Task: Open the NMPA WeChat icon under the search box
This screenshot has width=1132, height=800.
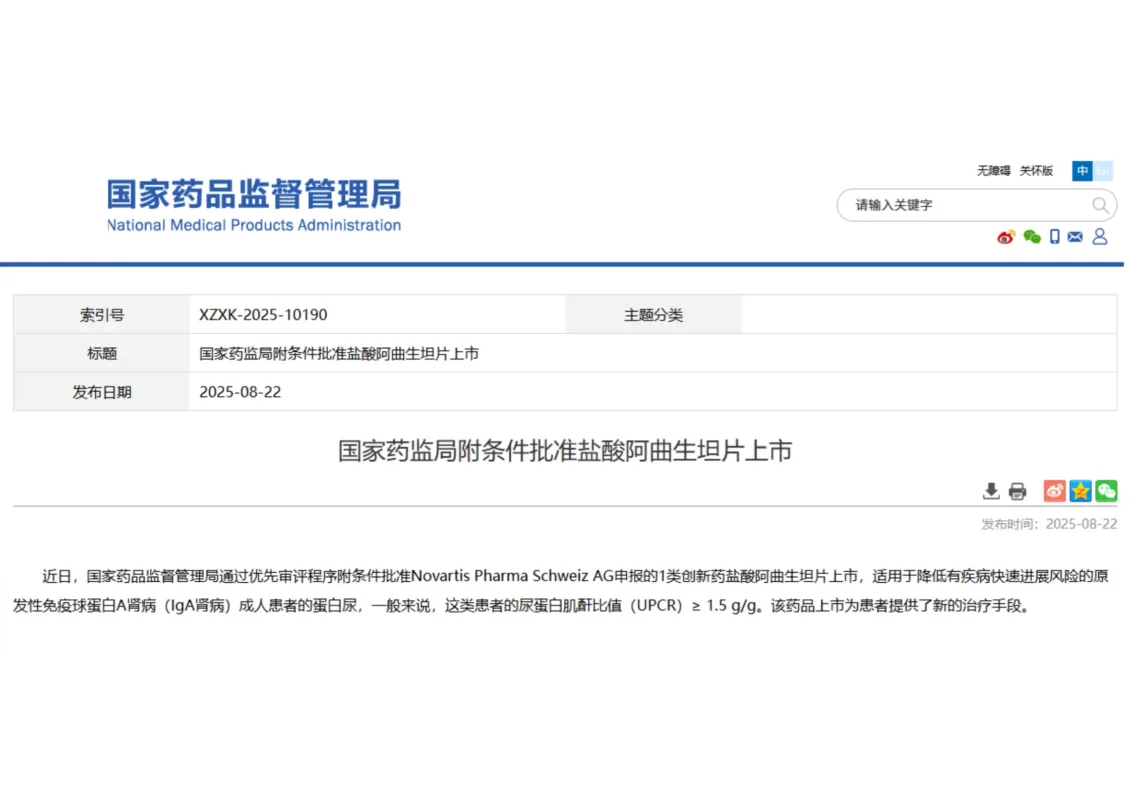Action: click(x=1031, y=237)
